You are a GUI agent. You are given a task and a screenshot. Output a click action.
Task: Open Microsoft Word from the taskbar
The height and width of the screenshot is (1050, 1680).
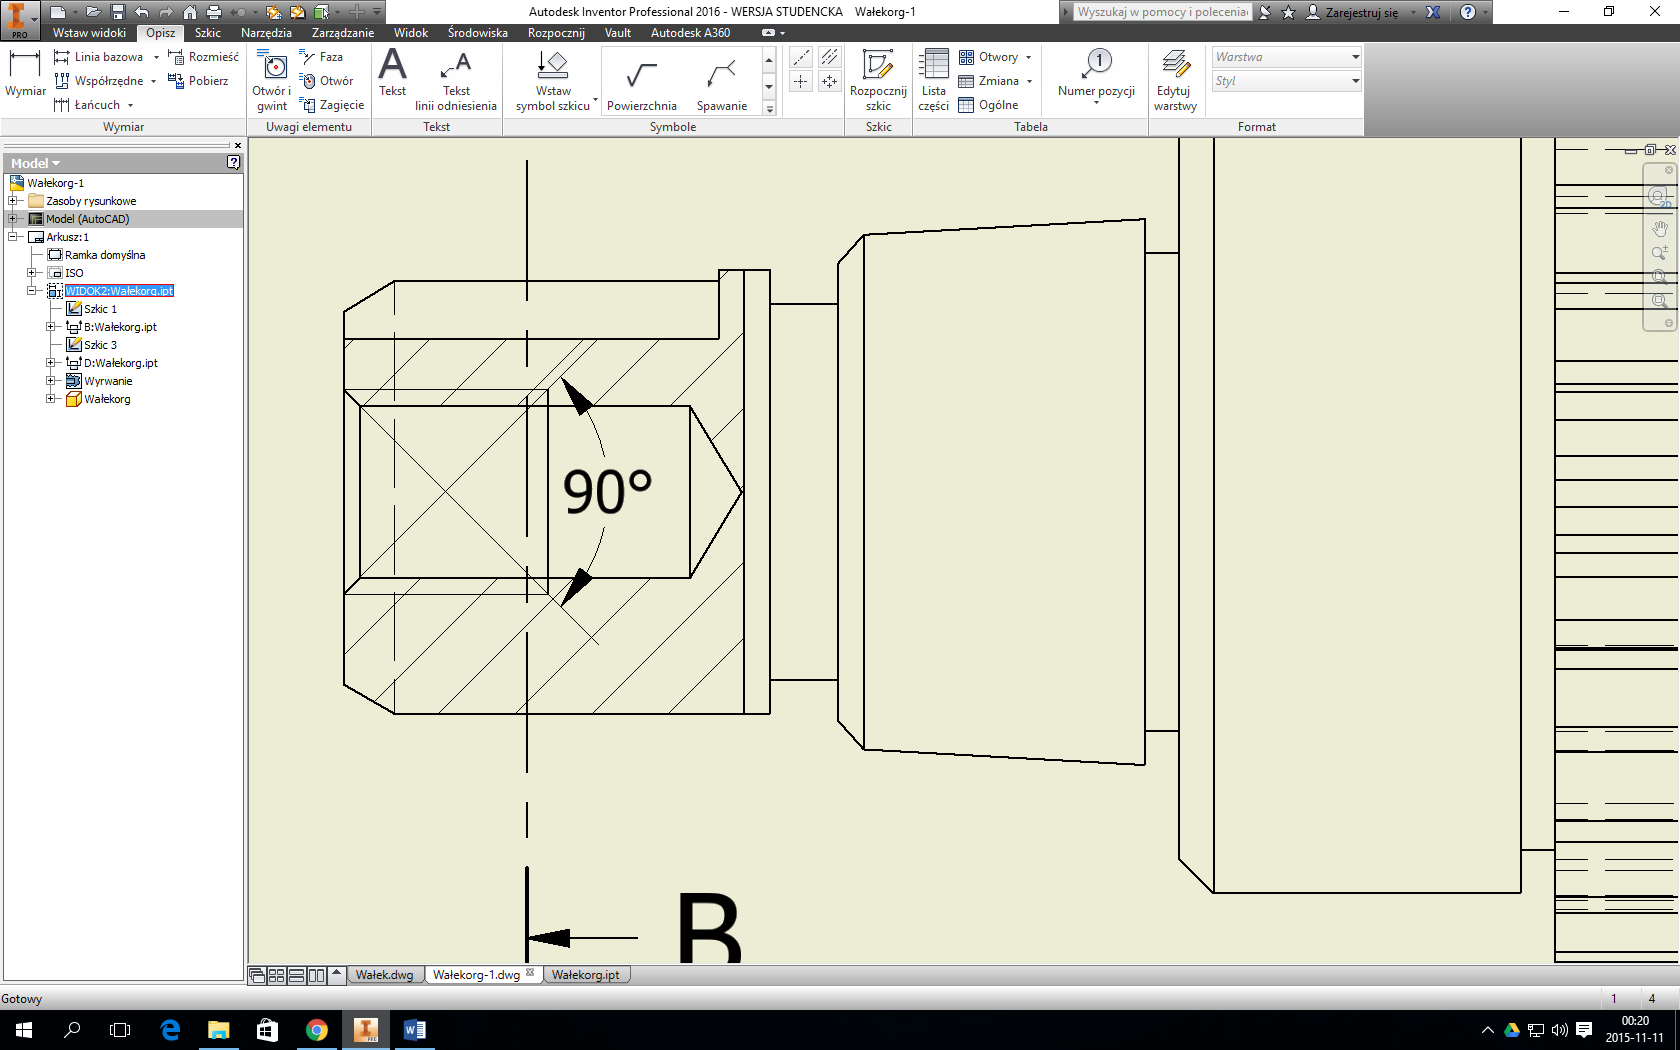414,1030
